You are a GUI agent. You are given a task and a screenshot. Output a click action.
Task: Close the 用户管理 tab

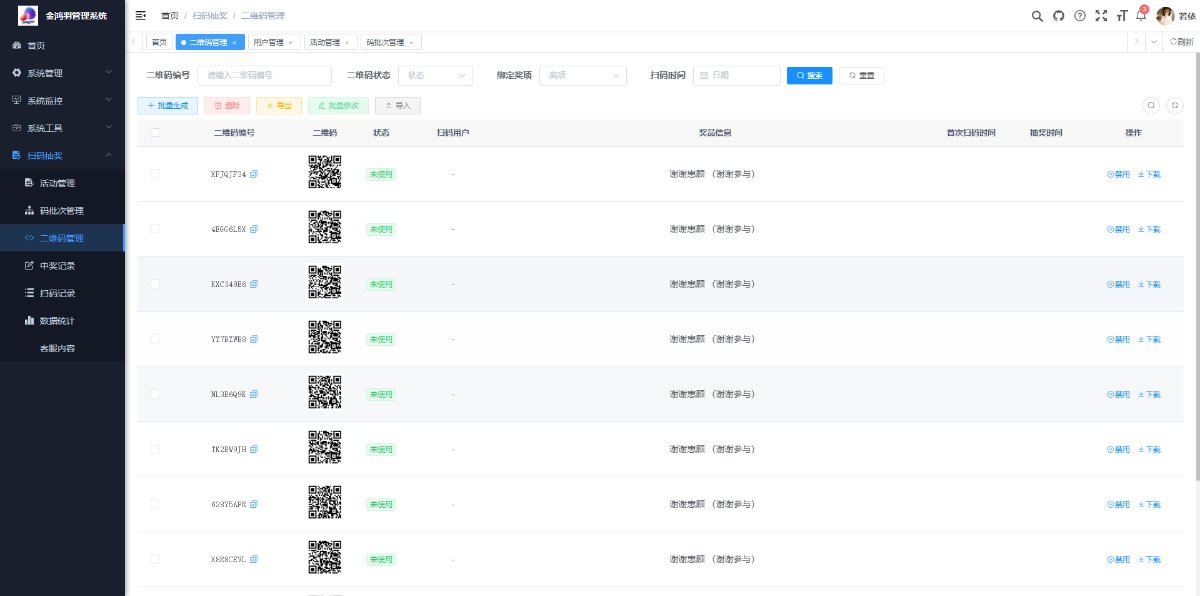(x=290, y=42)
